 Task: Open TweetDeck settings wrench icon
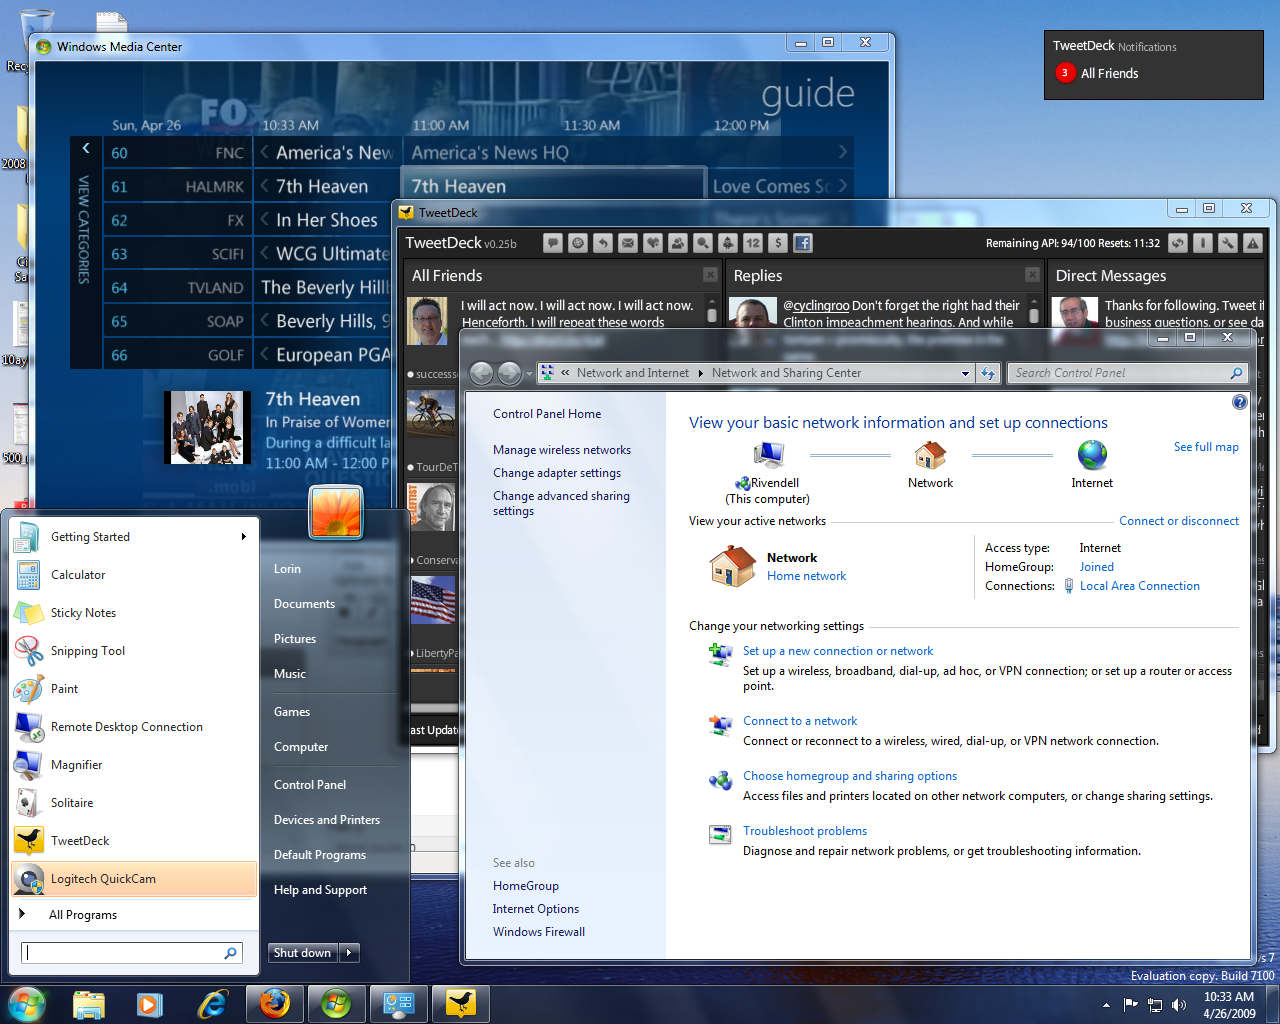pyautogui.click(x=1228, y=243)
